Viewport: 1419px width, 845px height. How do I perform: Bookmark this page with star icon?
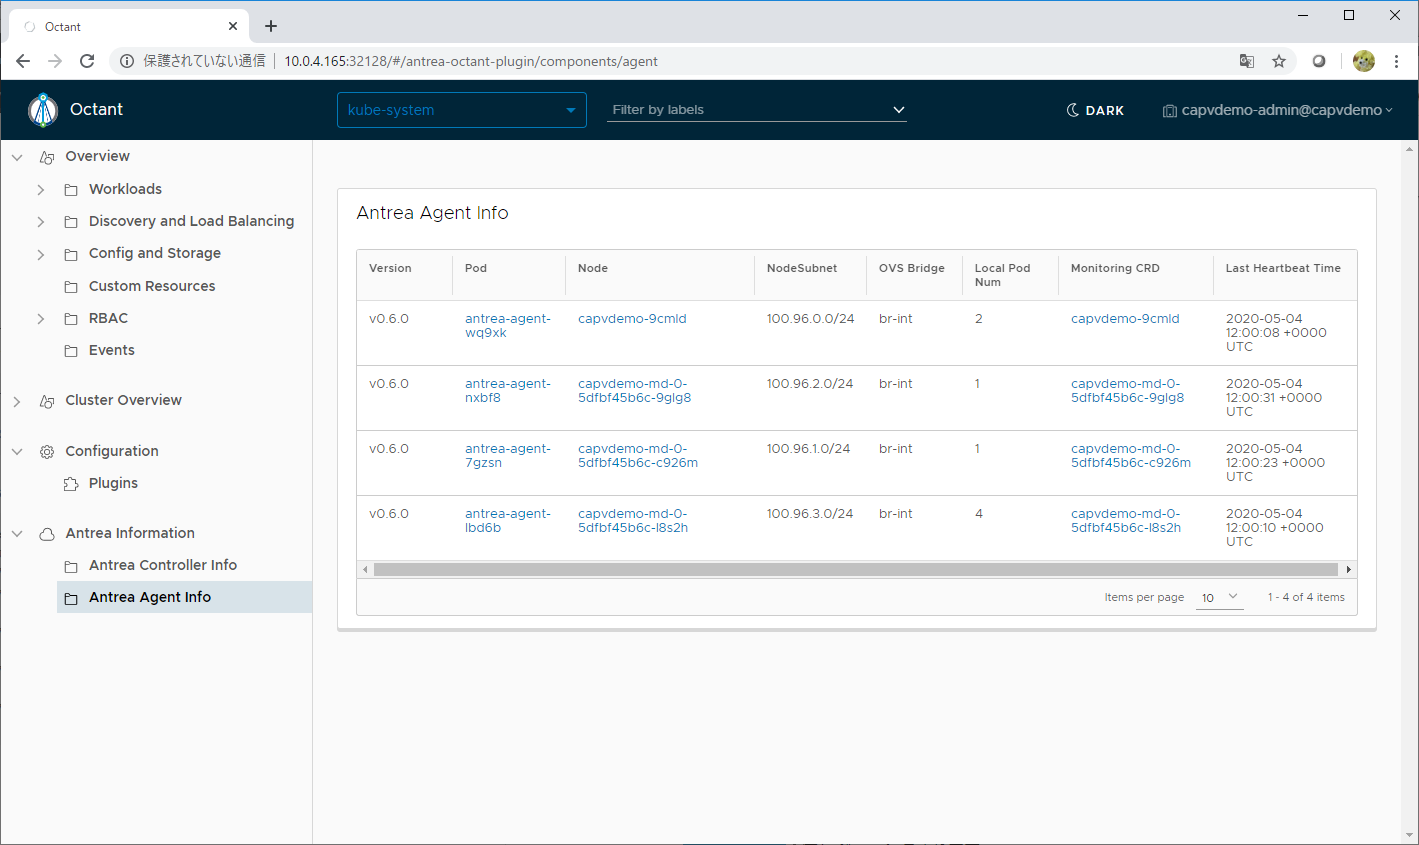1279,61
